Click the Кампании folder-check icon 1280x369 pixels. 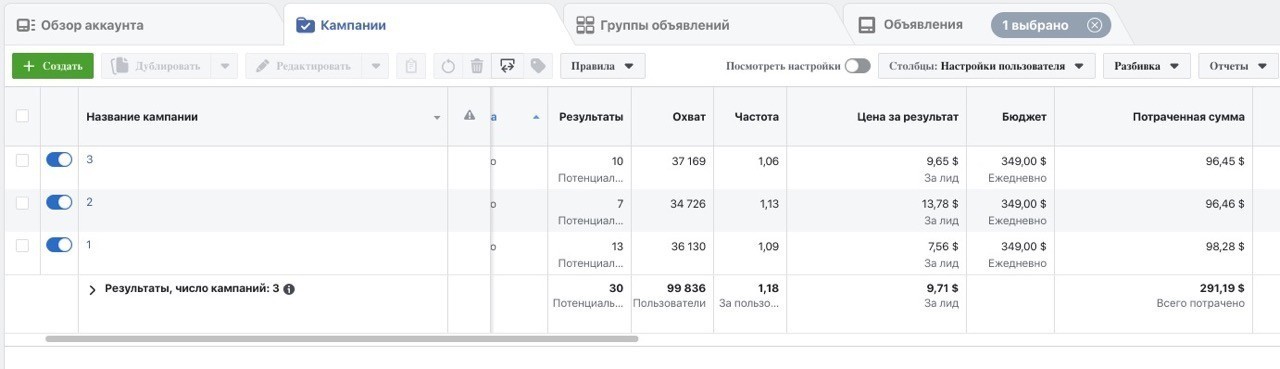306,25
